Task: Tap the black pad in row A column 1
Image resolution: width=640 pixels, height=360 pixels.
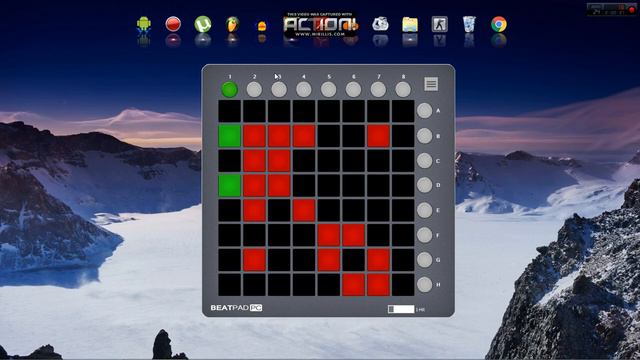Action: tap(229, 111)
